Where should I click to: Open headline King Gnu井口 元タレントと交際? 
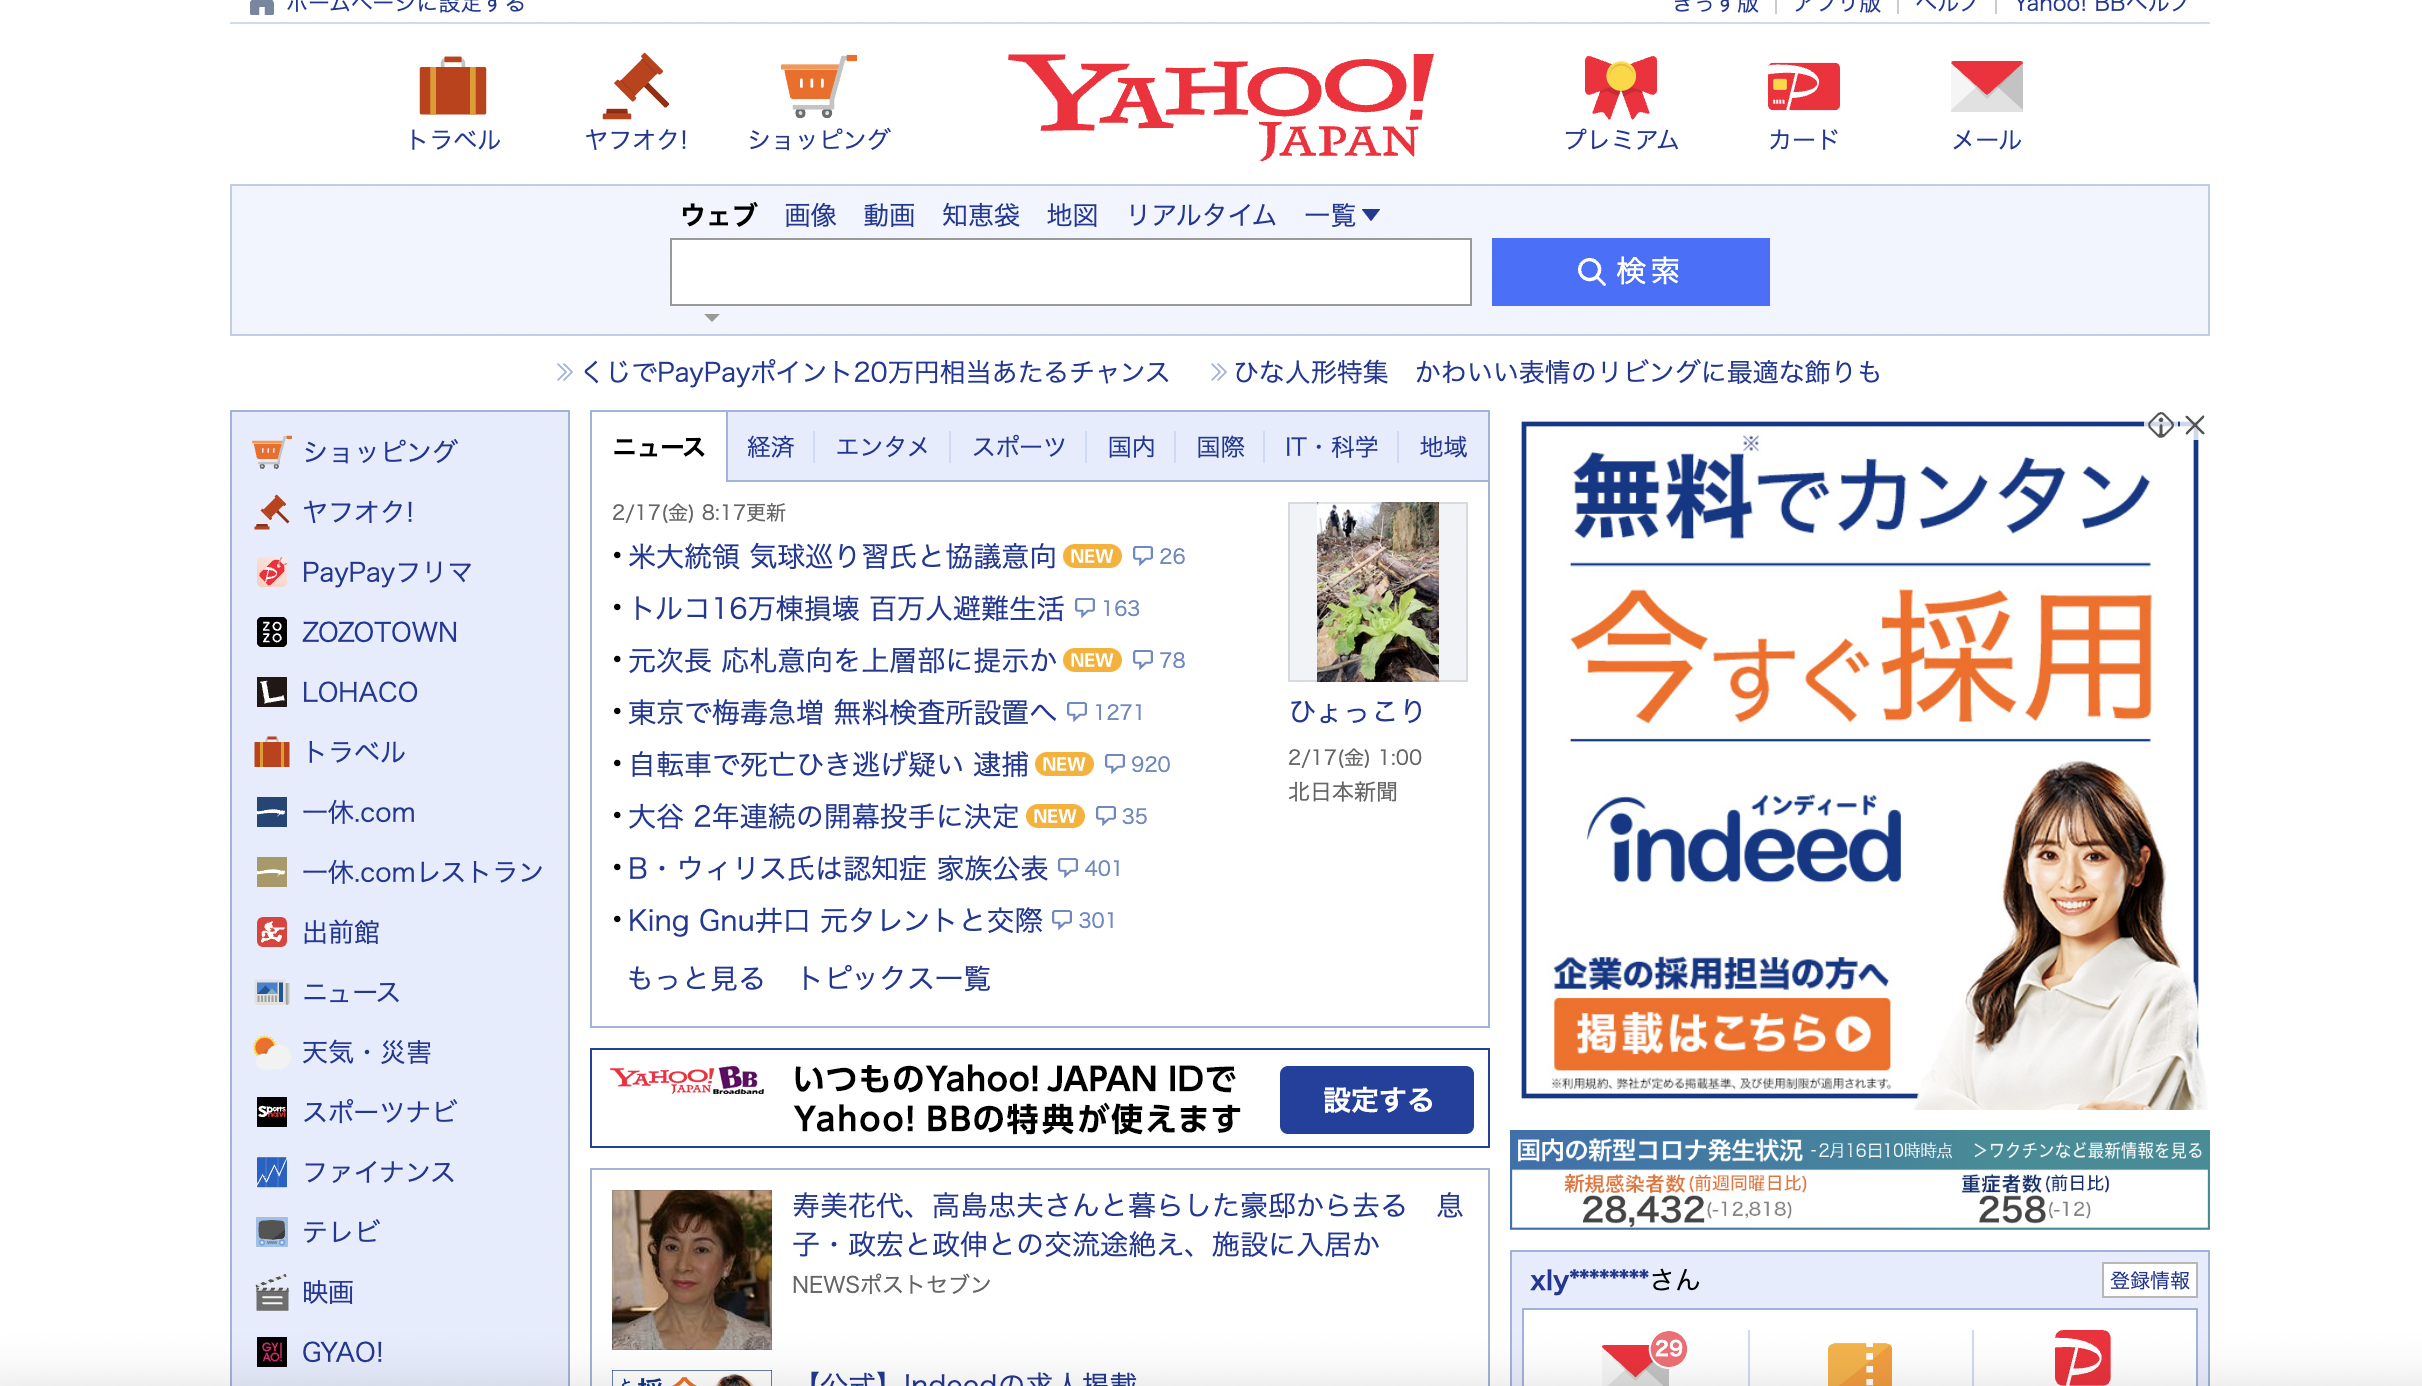(835, 920)
